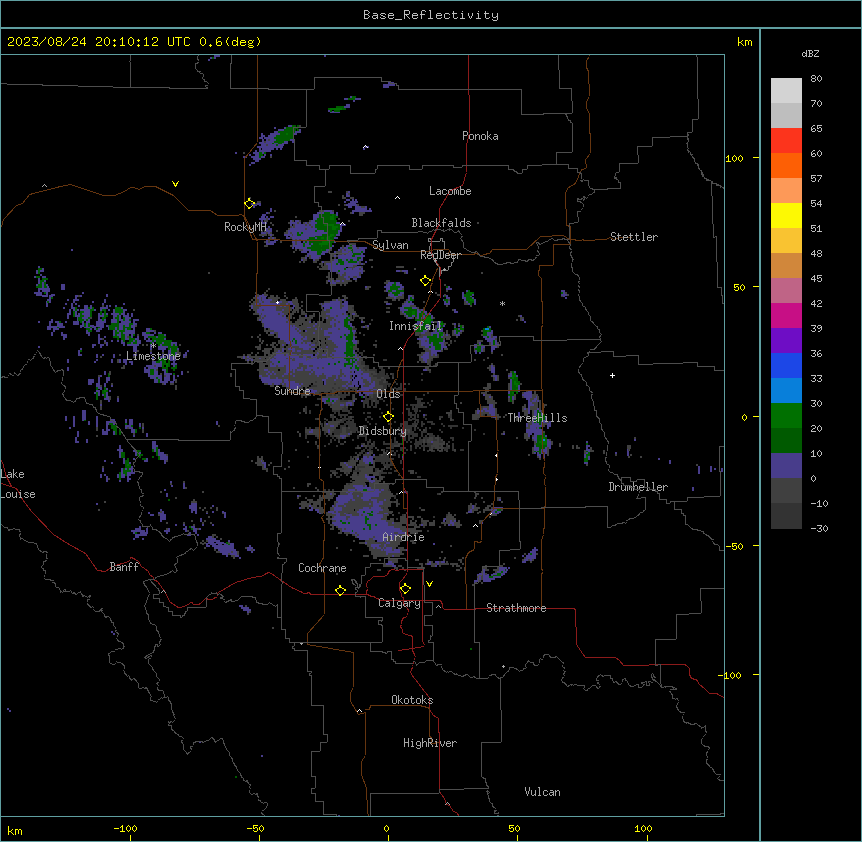The width and height of the screenshot is (862, 842).
Task: Select the 33 dBZ blue swatch
Action: (x=786, y=365)
